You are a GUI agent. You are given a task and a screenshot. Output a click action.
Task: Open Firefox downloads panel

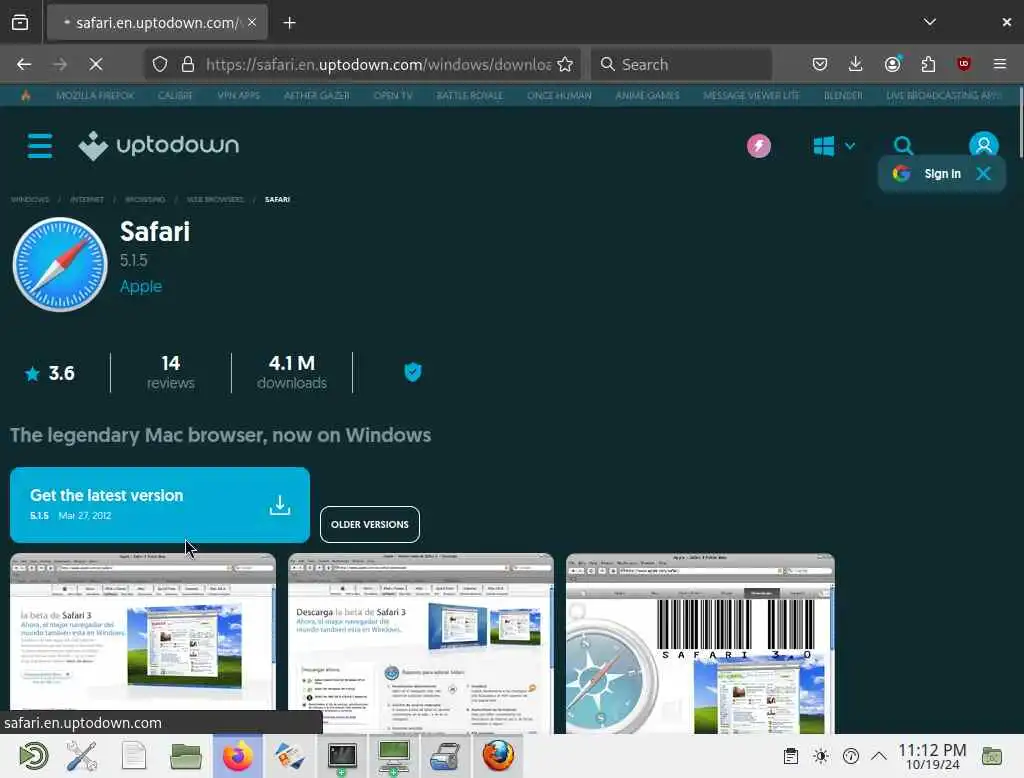[x=856, y=64]
